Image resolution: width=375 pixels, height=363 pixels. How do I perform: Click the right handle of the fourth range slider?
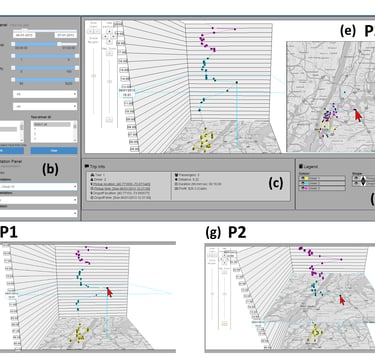pyautogui.click(x=77, y=80)
